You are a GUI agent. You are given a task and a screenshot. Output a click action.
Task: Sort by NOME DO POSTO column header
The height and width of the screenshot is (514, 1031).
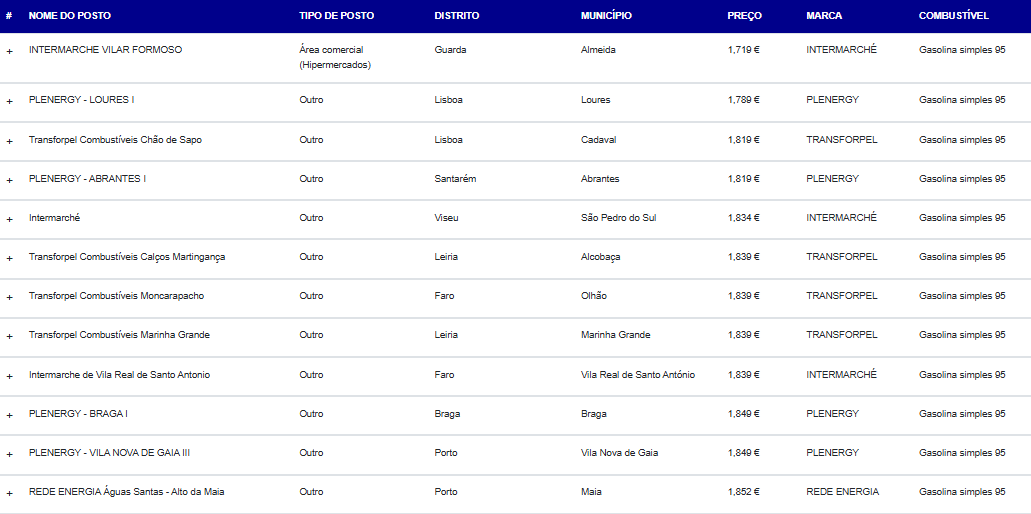[x=70, y=16]
